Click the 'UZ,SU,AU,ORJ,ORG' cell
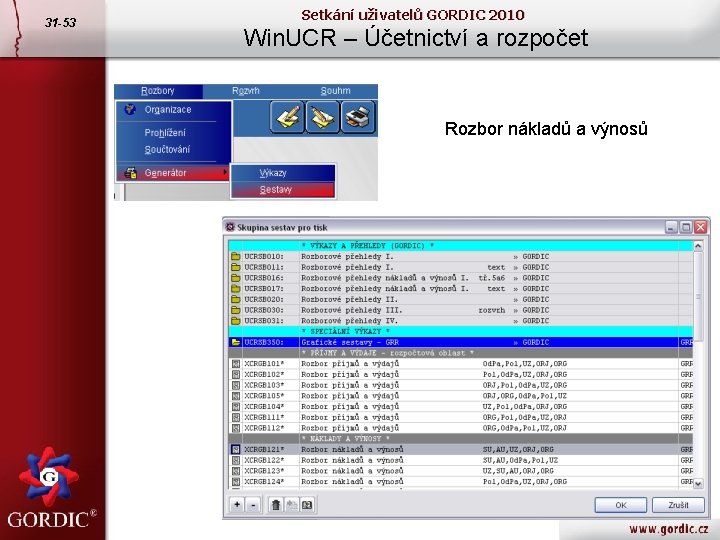The width and height of the screenshot is (720, 540). click(518, 471)
